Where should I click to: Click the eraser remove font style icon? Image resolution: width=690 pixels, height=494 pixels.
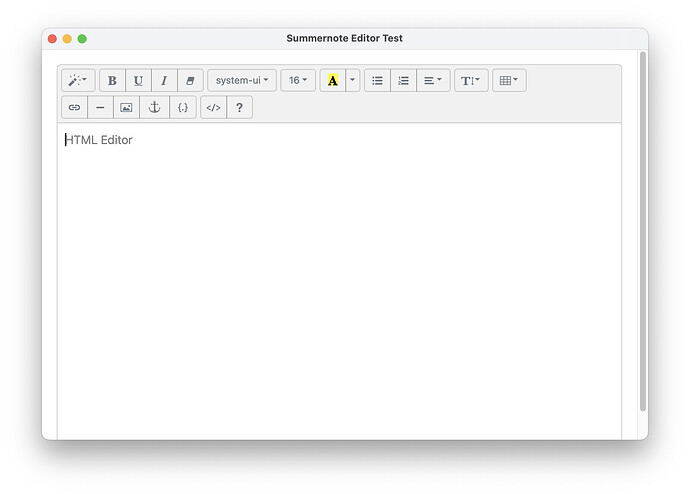[190, 81]
